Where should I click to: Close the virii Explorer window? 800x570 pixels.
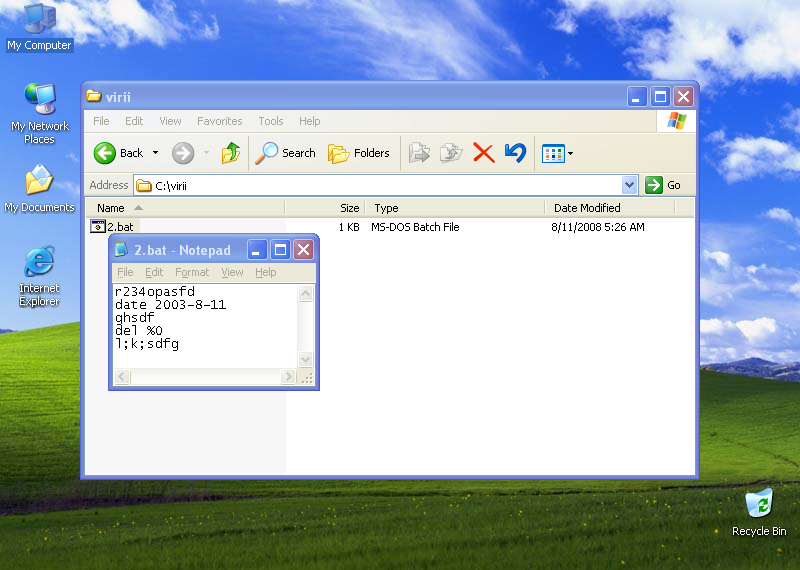(x=684, y=96)
